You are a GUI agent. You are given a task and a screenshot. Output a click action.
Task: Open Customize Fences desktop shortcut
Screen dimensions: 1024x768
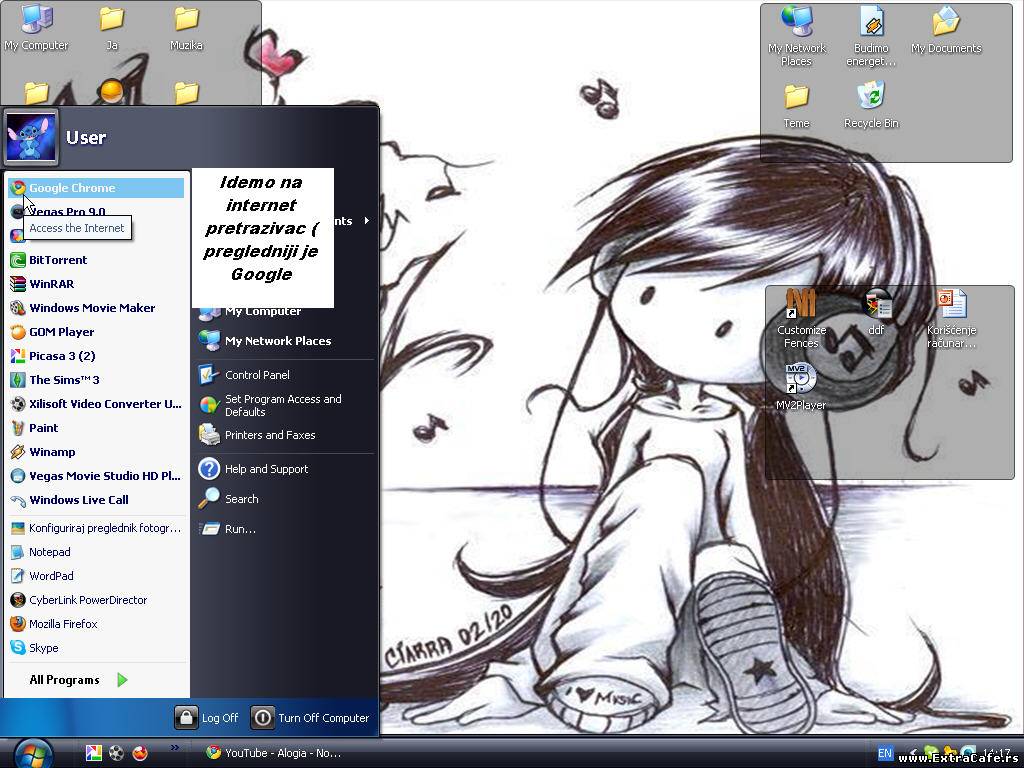pos(801,317)
